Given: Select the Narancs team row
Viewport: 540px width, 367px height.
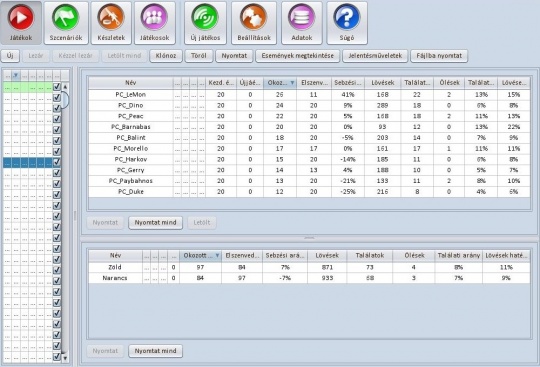Looking at the screenshot, I should tap(309, 278).
